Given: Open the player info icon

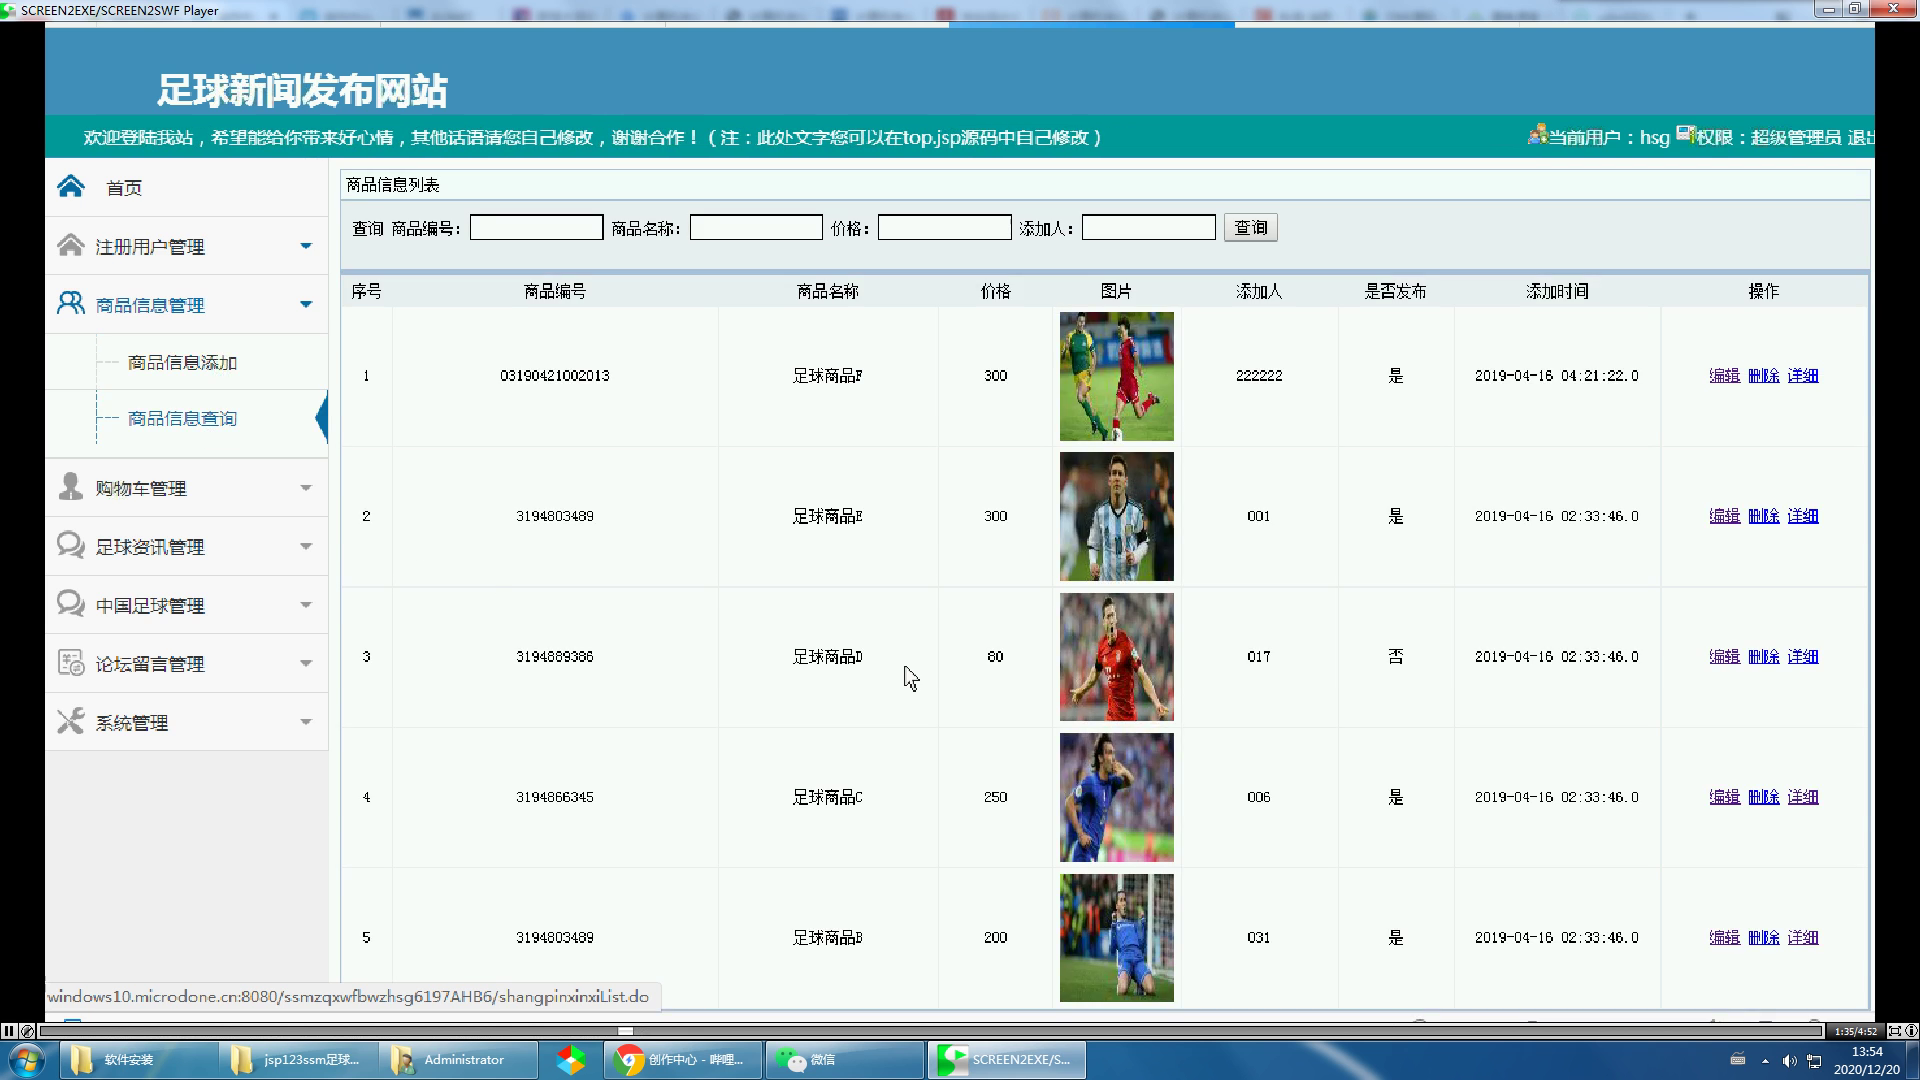Looking at the screenshot, I should coord(1911,1031).
